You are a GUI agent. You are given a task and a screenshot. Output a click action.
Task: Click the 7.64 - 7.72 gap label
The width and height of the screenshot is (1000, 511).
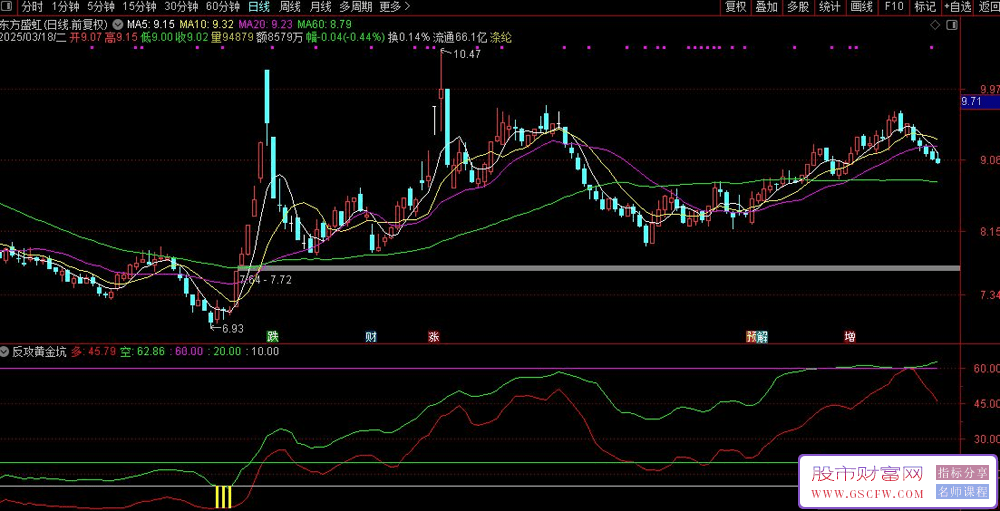pyautogui.click(x=266, y=279)
